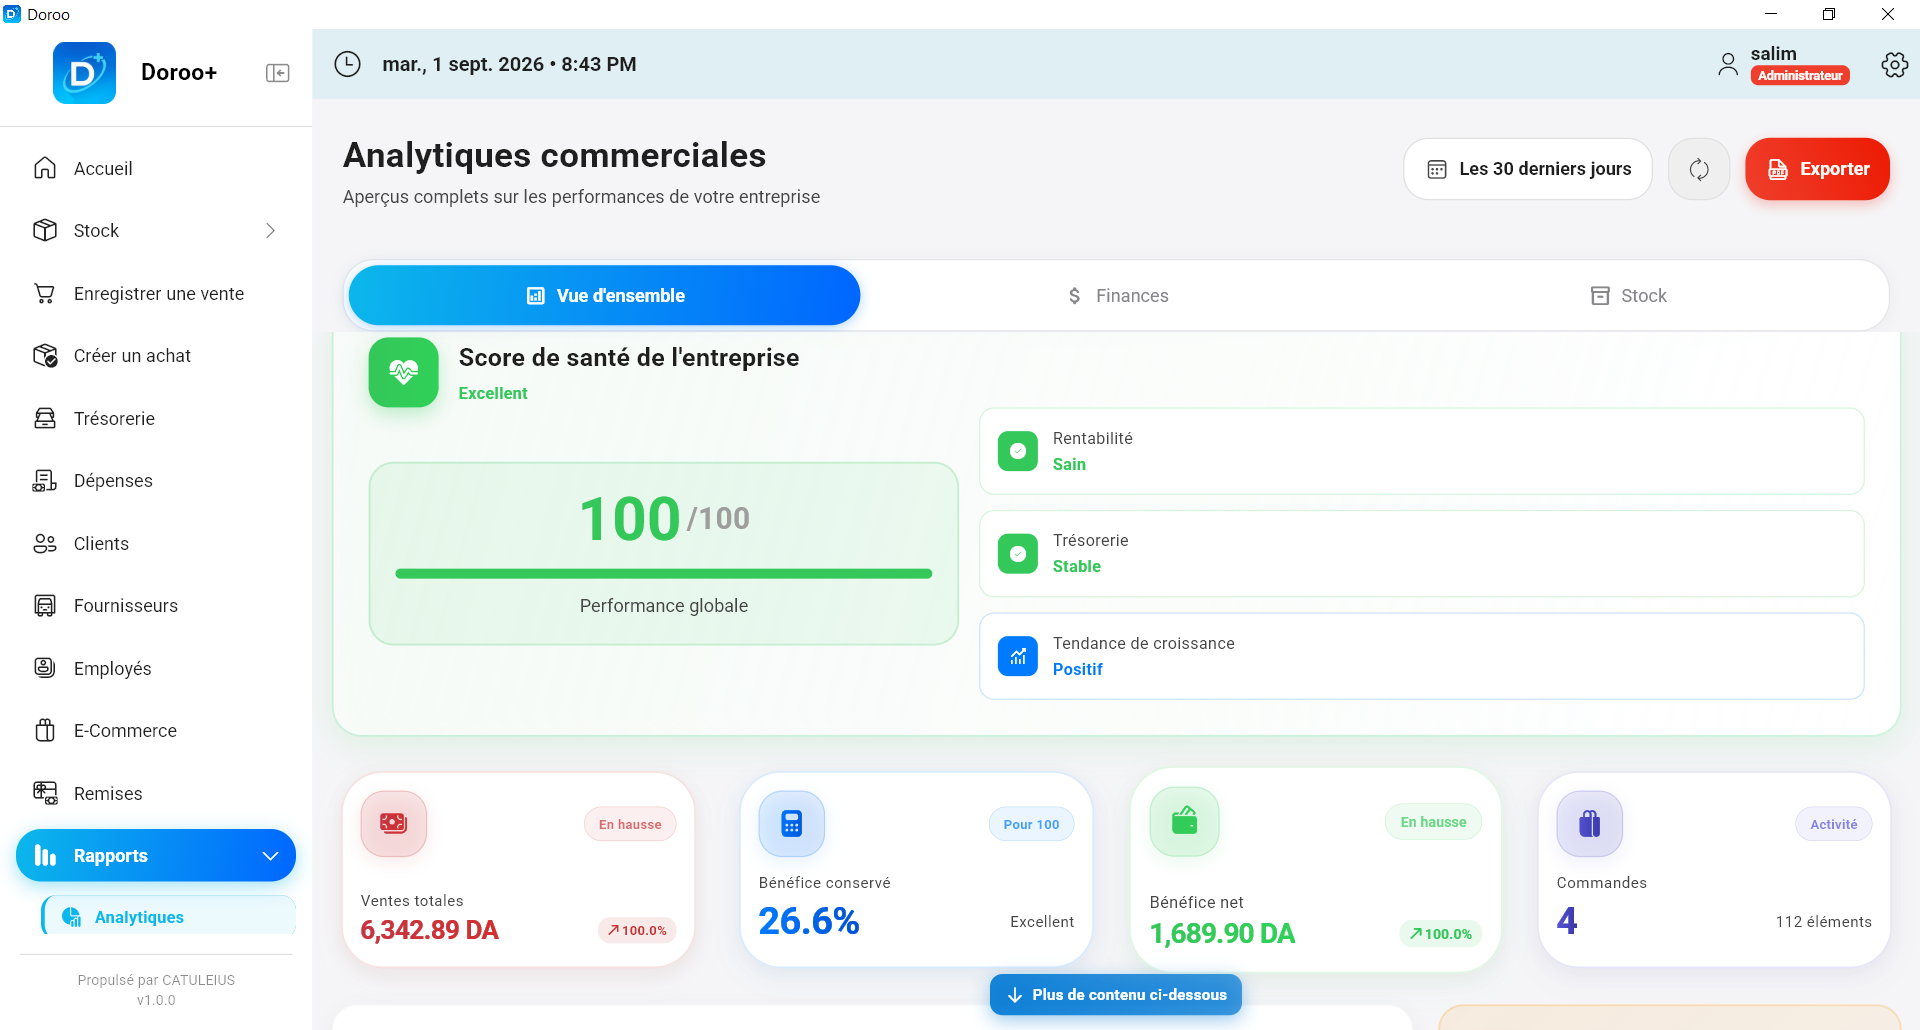Open settings gear icon
This screenshot has width=1920, height=1030.
tap(1894, 65)
